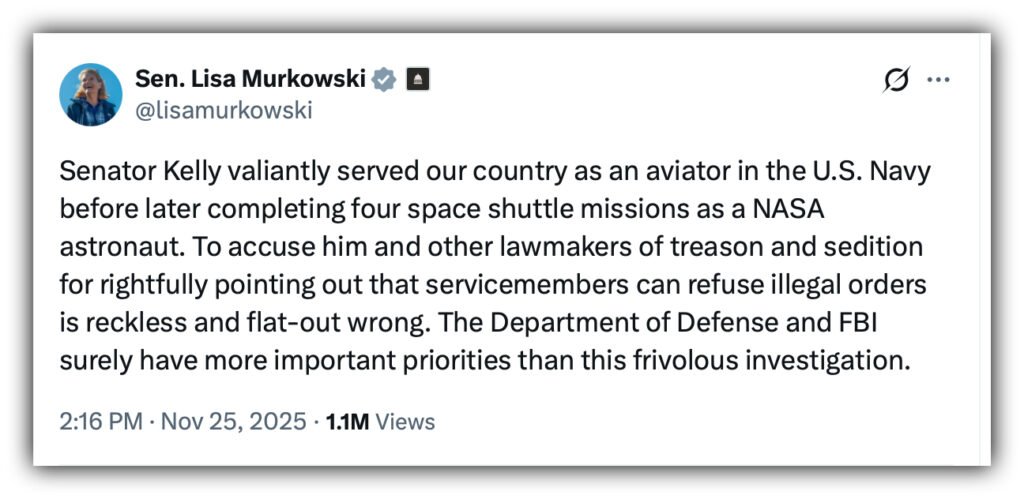The width and height of the screenshot is (1024, 499).
Task: Open the three-dot More options menu
Action: 938,80
